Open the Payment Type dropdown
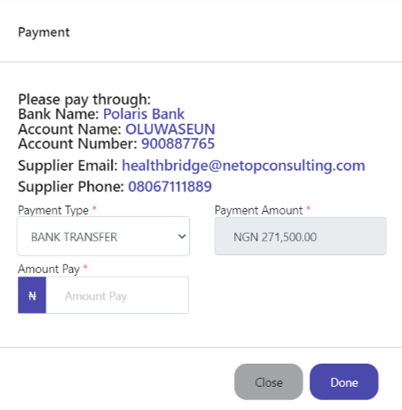 pos(103,236)
